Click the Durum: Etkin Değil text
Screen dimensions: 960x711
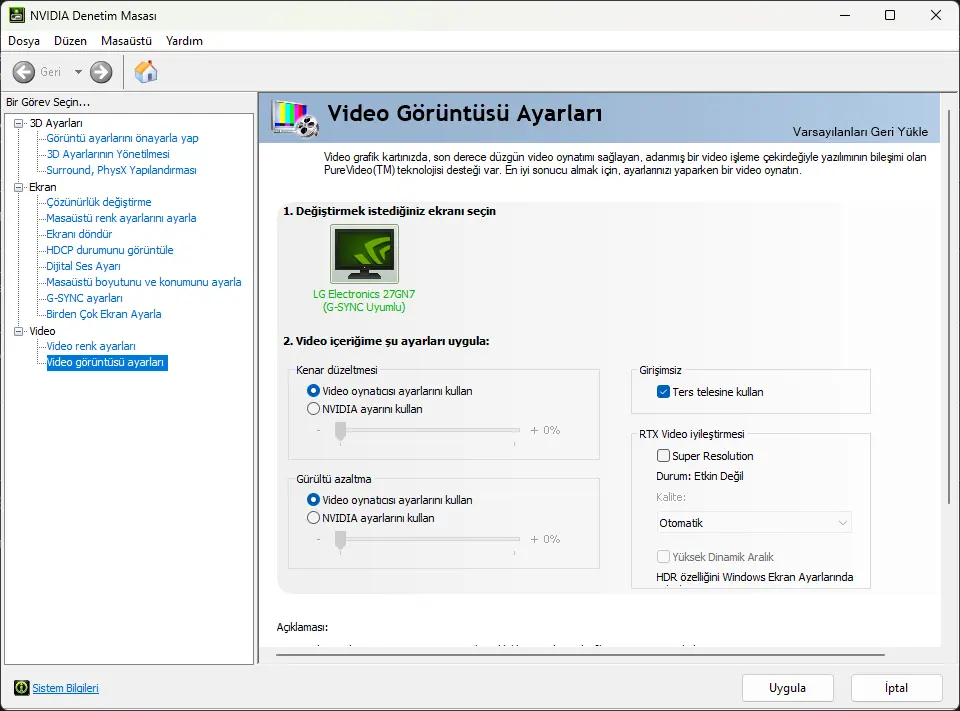[700, 476]
